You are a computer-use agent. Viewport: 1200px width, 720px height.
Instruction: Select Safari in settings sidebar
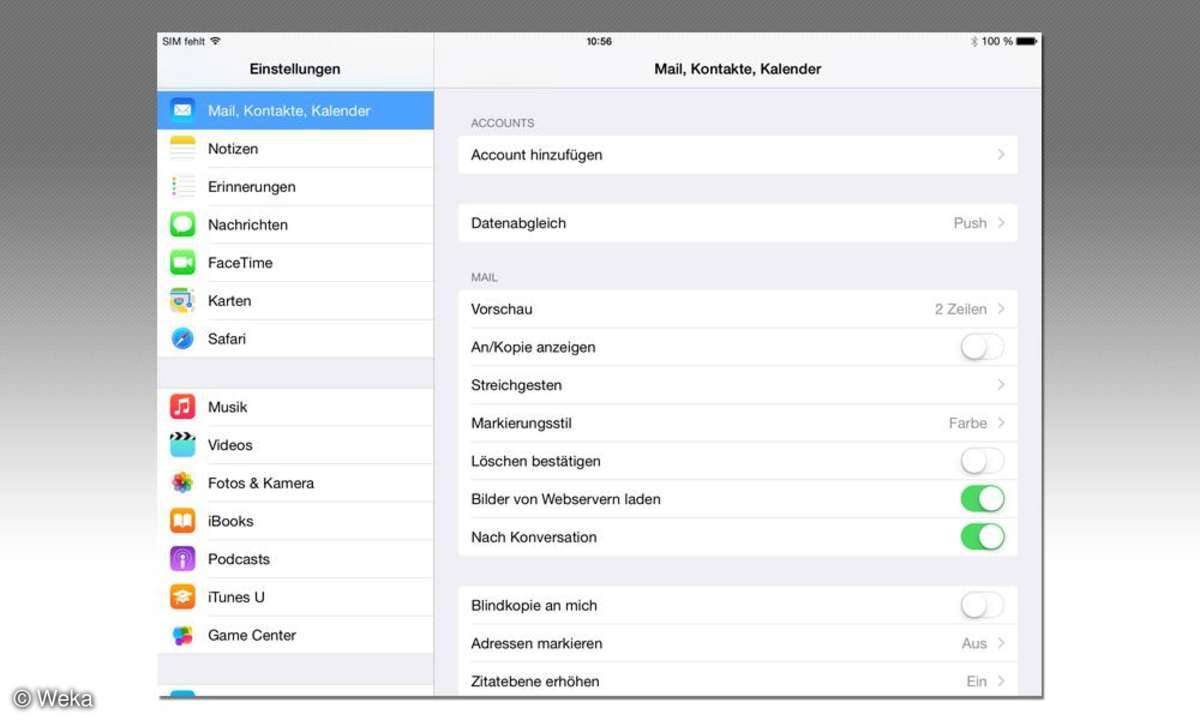(296, 338)
